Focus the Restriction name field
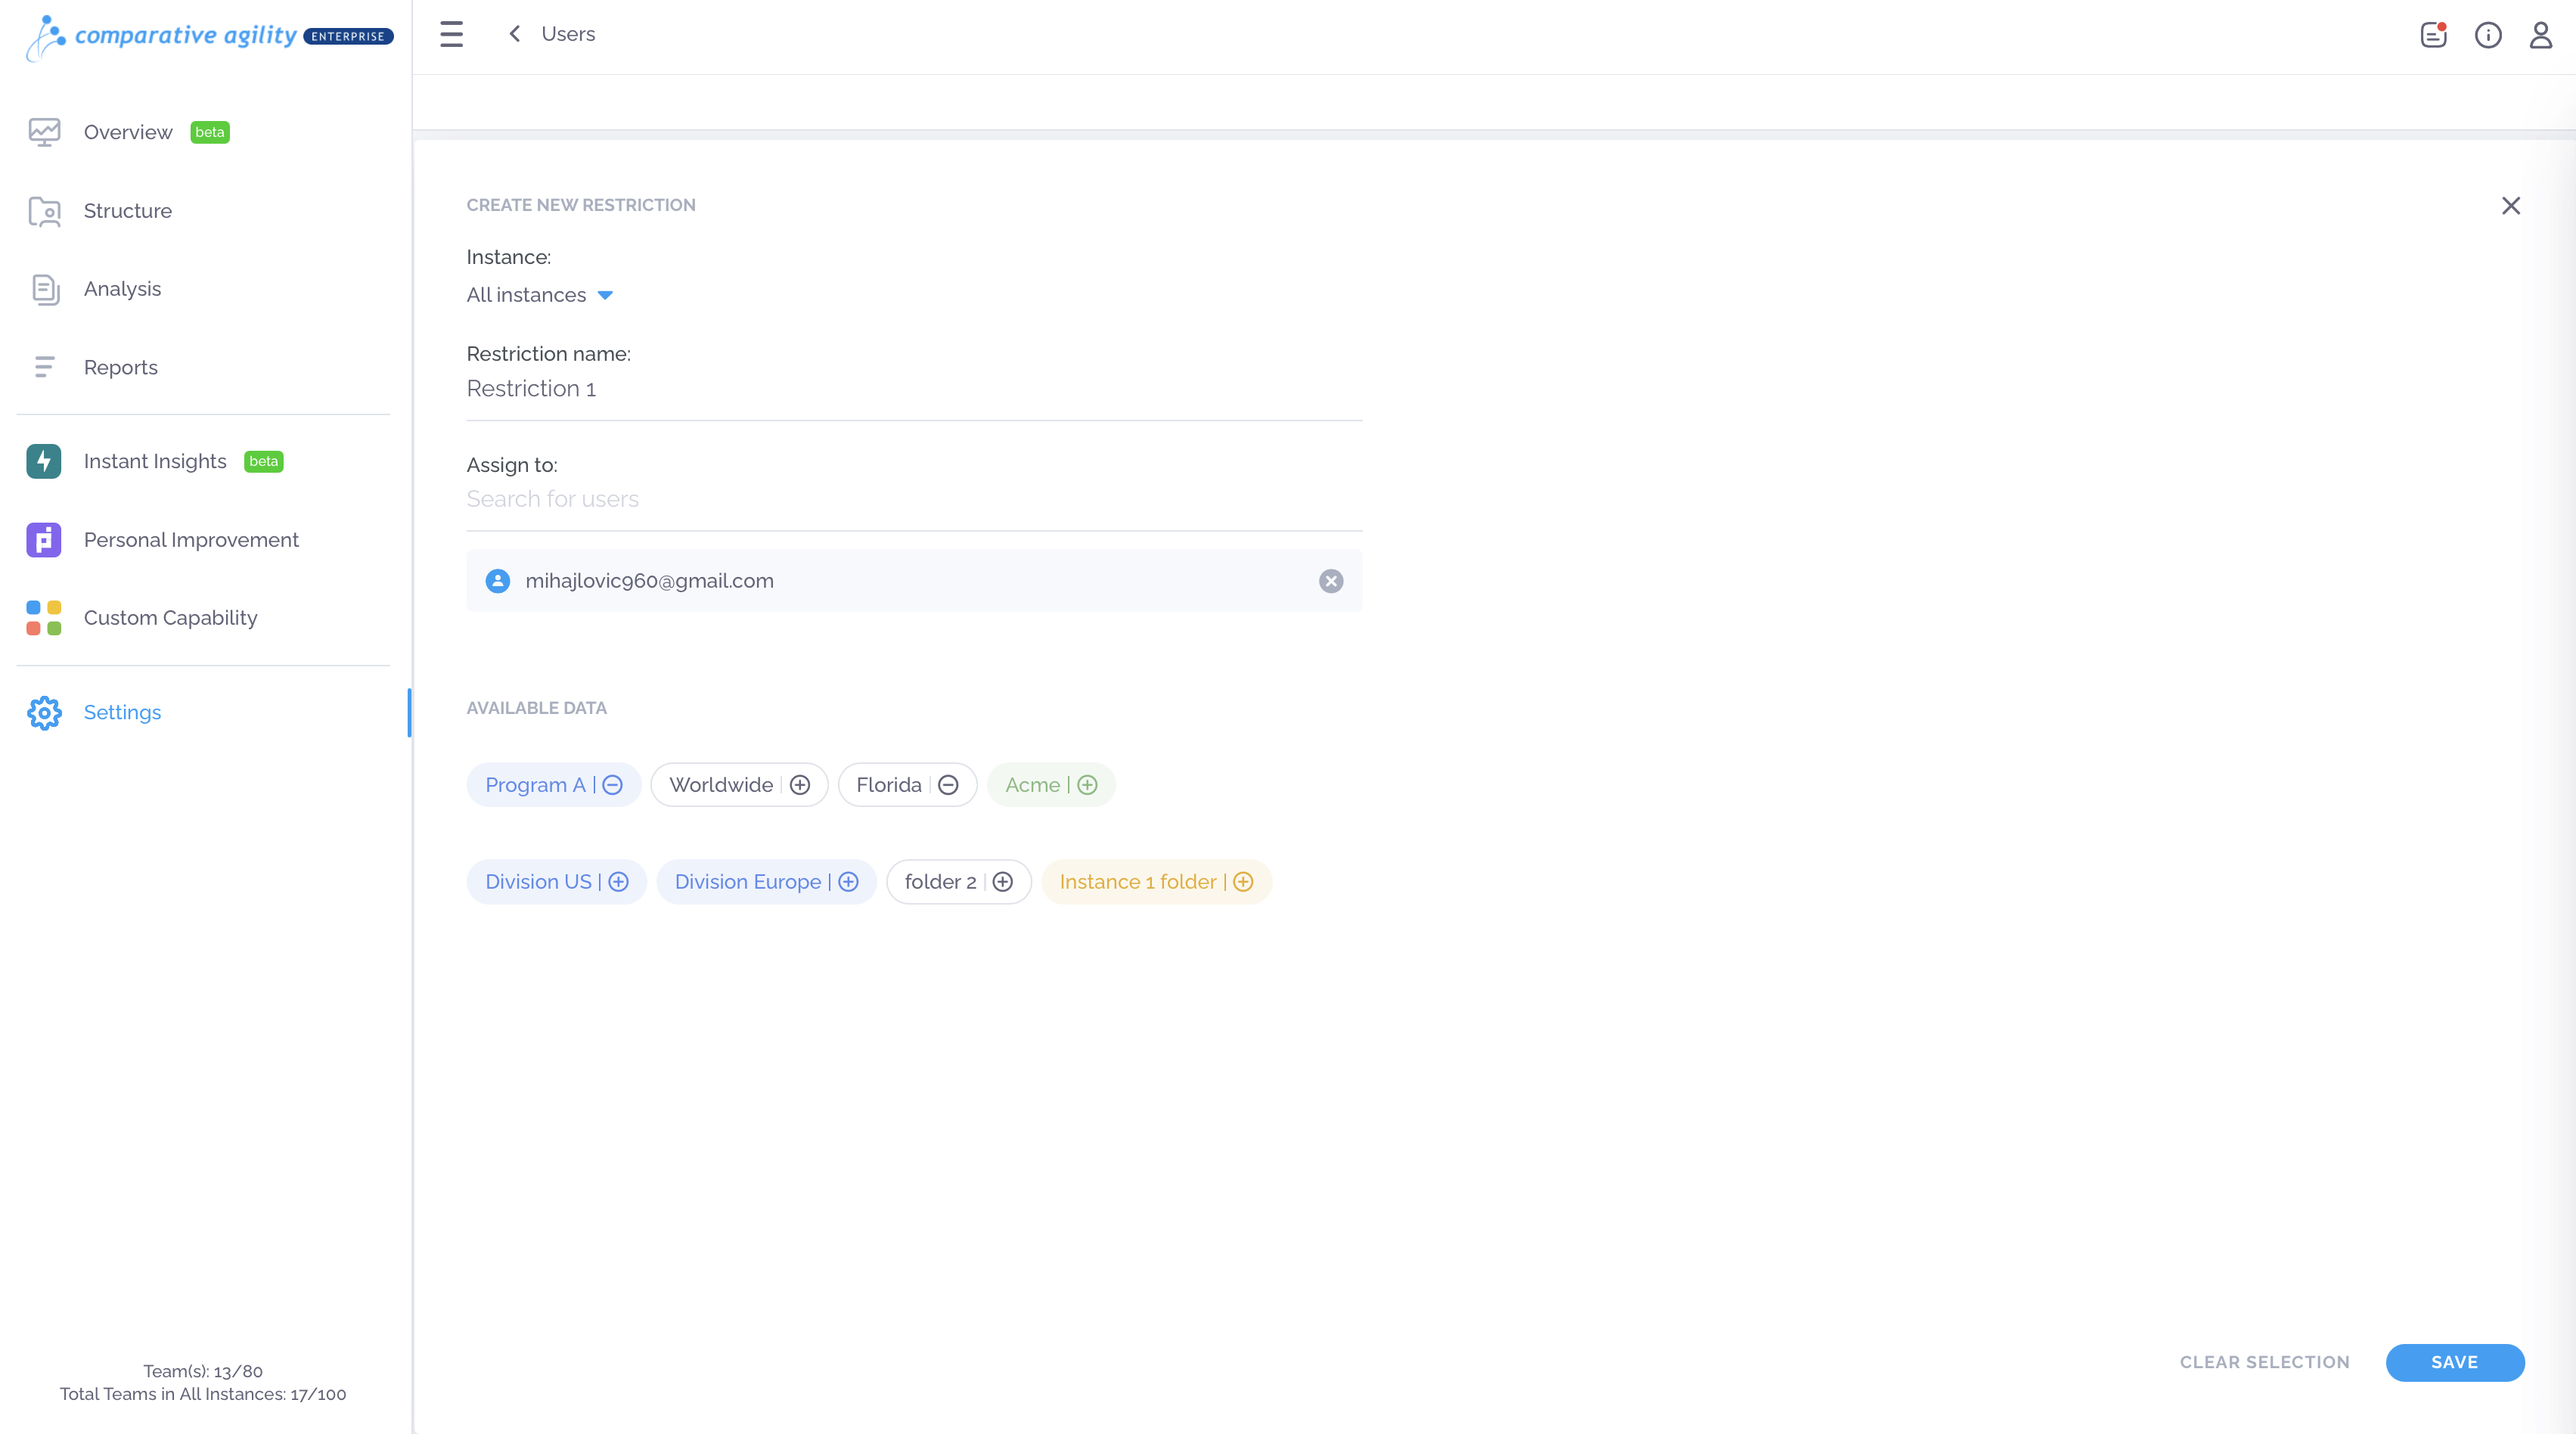The width and height of the screenshot is (2576, 1434). tap(914, 389)
